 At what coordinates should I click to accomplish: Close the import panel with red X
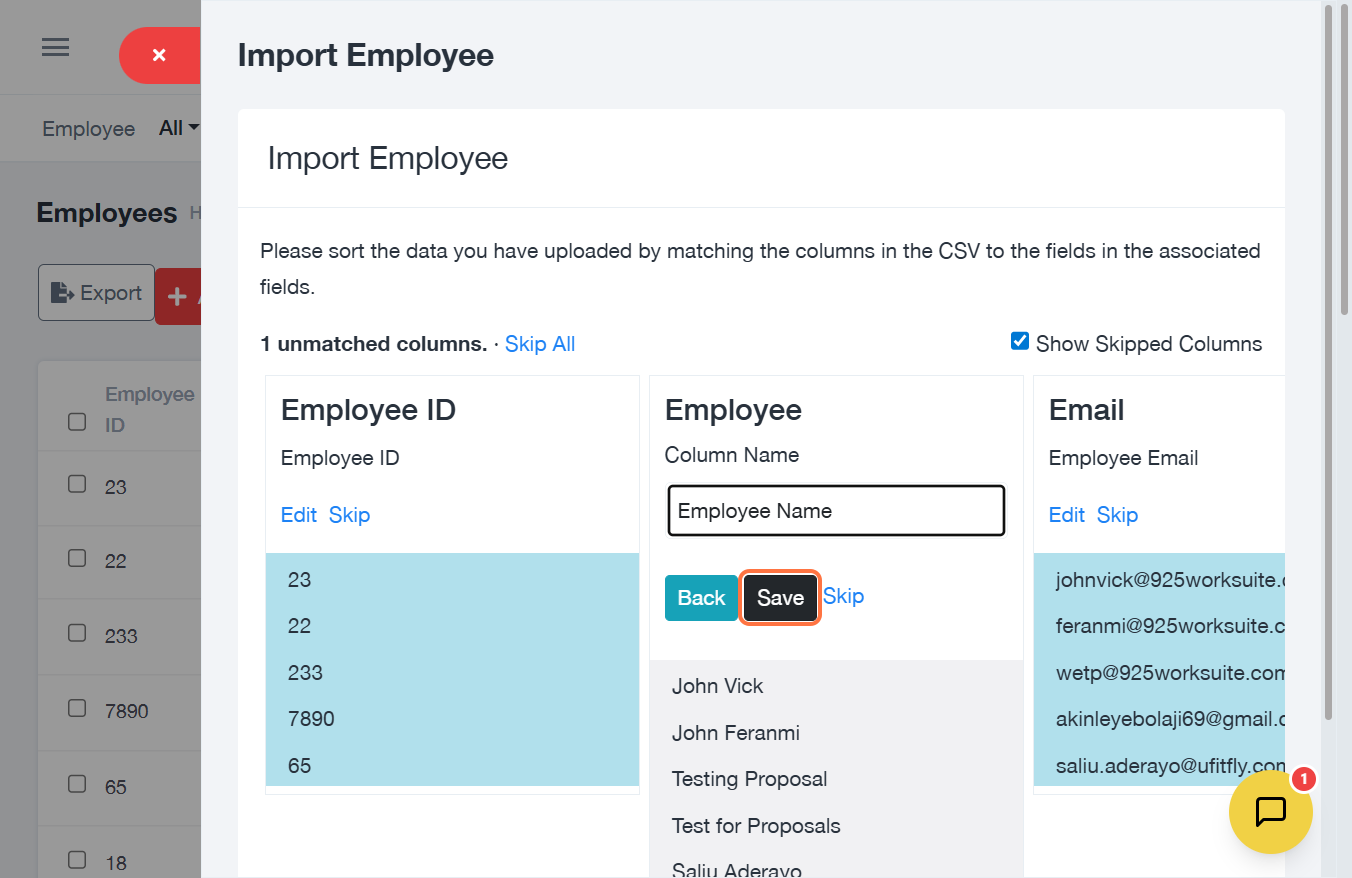coord(159,56)
